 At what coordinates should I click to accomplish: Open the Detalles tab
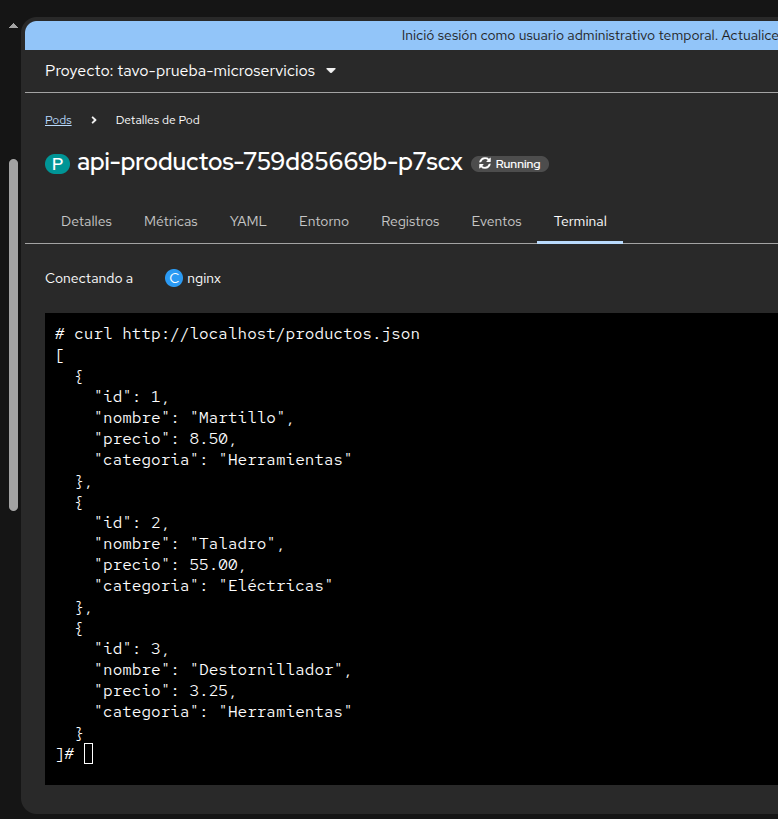pos(86,221)
